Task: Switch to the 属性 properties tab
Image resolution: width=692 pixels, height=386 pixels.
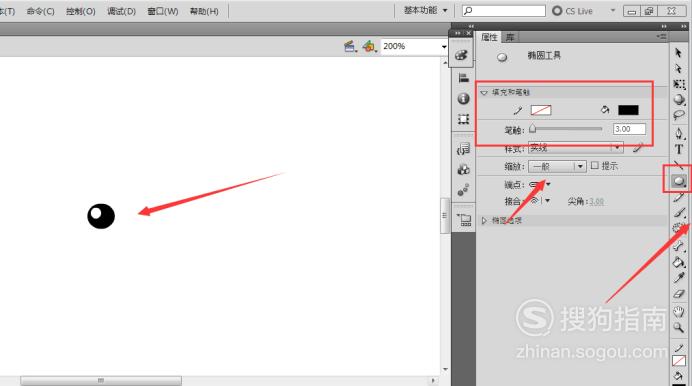Action: 489,37
